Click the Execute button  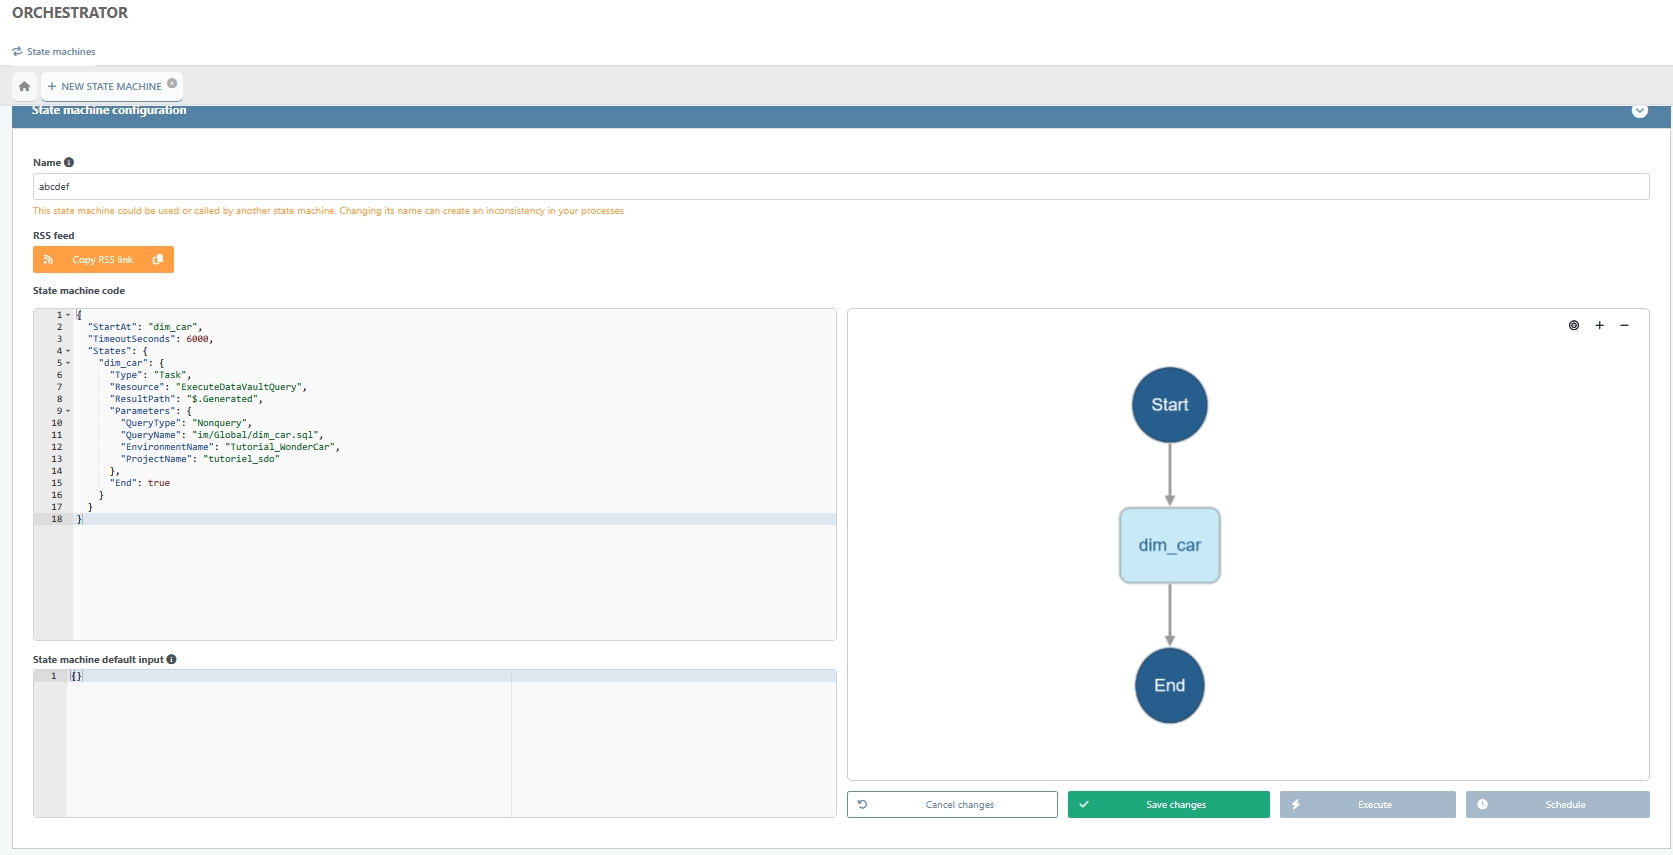pyautogui.click(x=1367, y=804)
